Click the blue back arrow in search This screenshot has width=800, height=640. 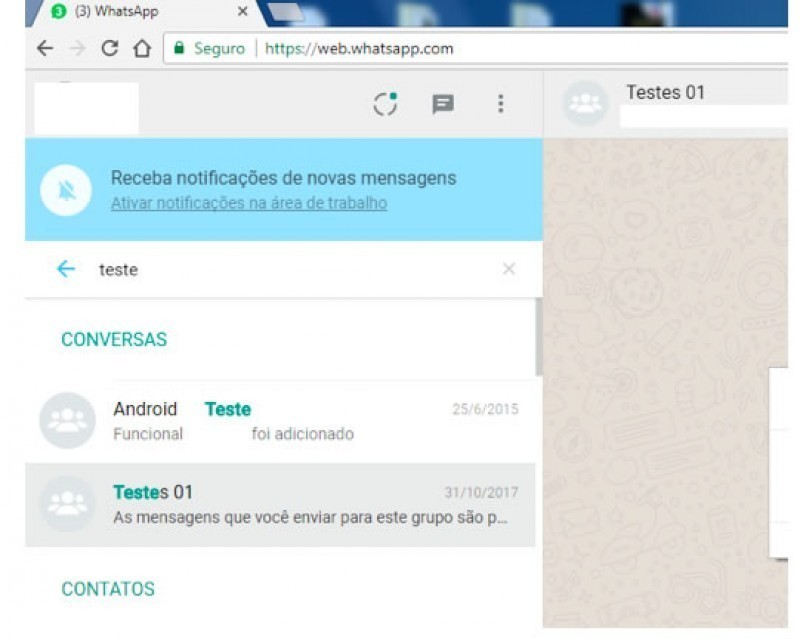66,268
